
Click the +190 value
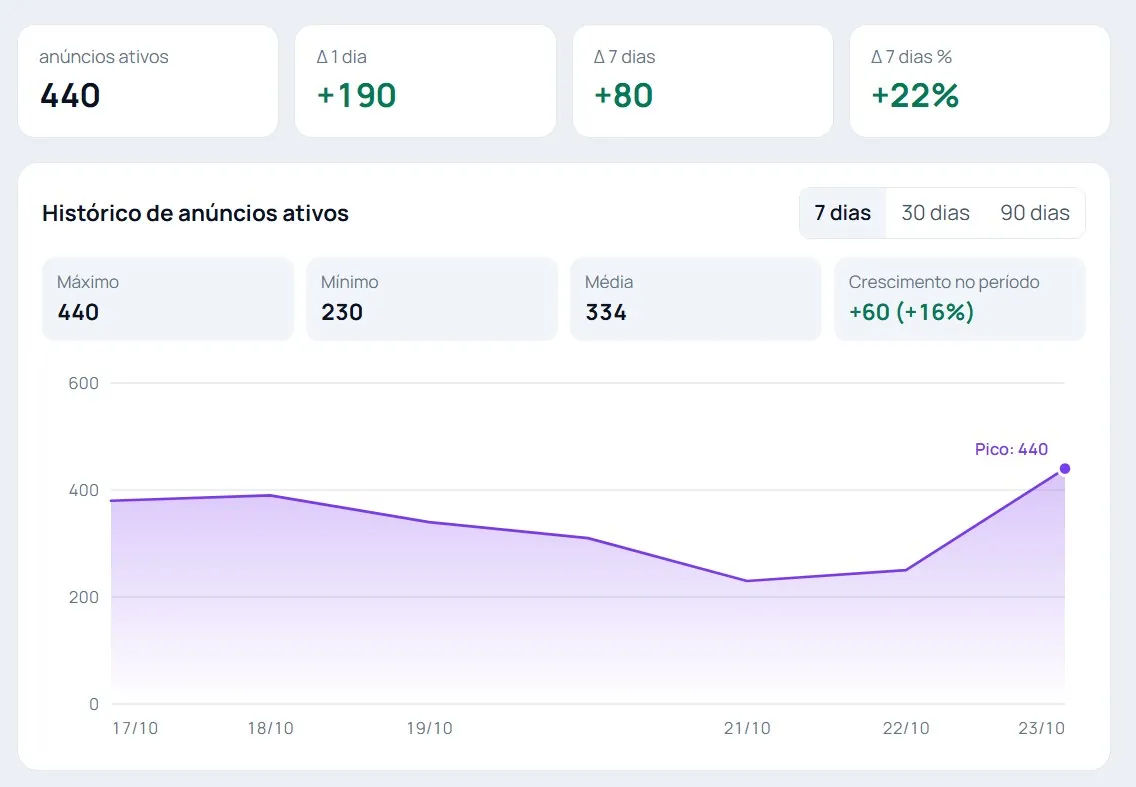356,96
